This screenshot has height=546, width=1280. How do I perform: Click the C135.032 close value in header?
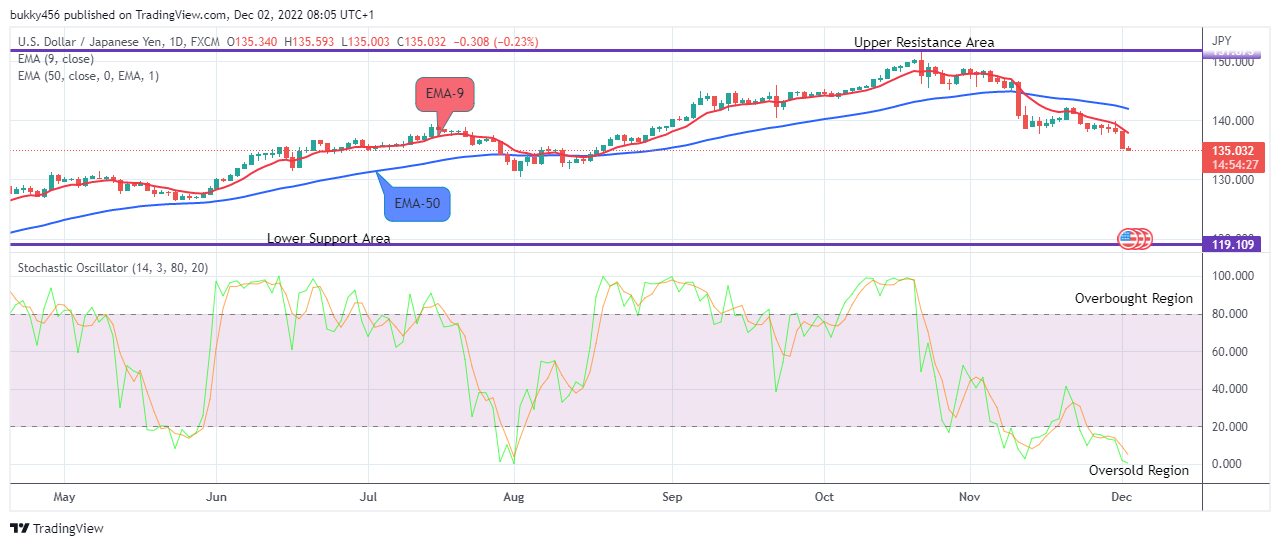coord(423,43)
